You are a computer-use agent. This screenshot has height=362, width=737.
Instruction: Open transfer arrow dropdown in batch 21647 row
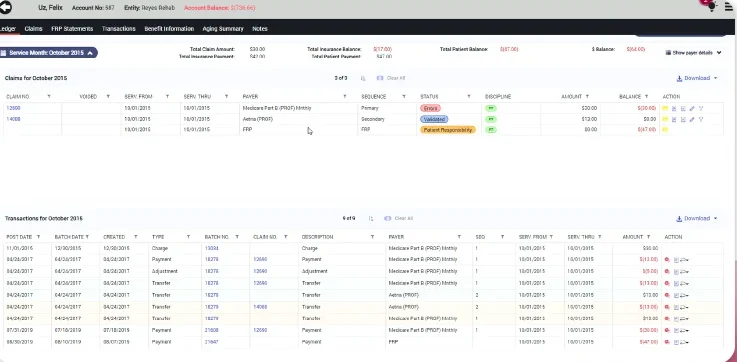(x=684, y=342)
